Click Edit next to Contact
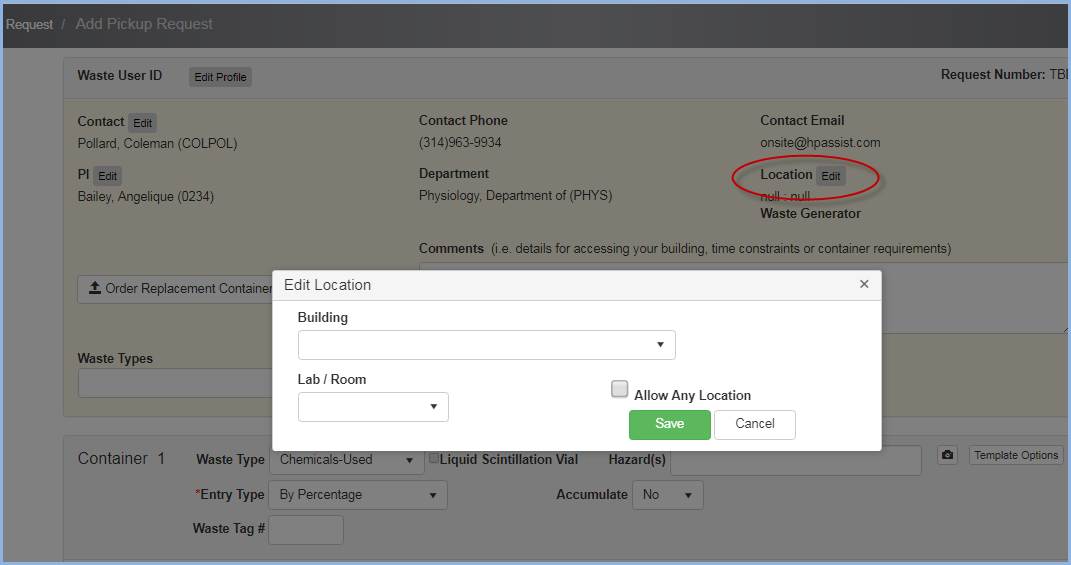Screen dimensions: 1071x565 click(143, 123)
